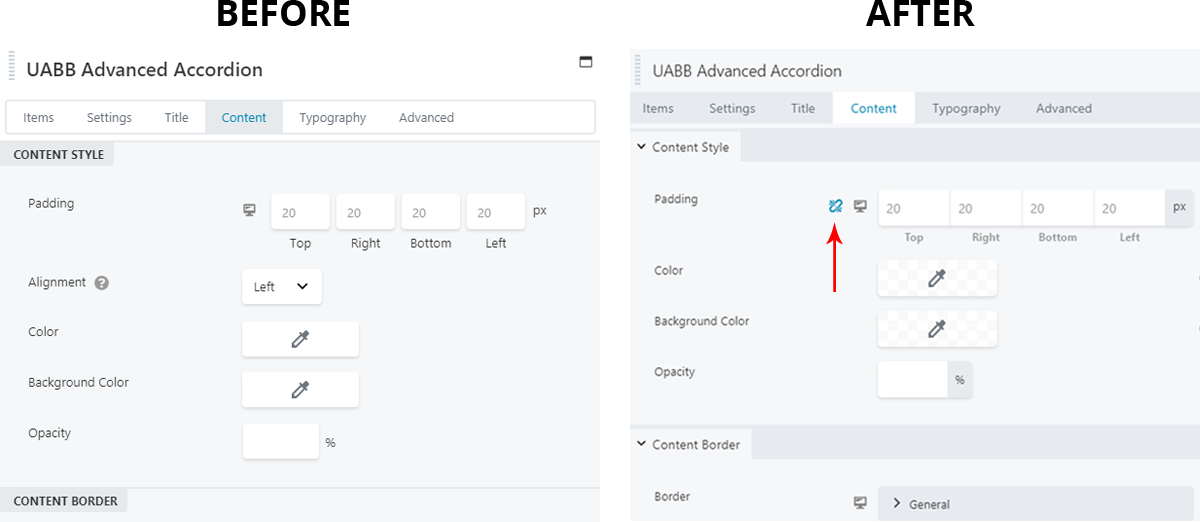This screenshot has width=1200, height=522.
Task: Click responsive device icon beside right panel Padding
Action: click(860, 206)
